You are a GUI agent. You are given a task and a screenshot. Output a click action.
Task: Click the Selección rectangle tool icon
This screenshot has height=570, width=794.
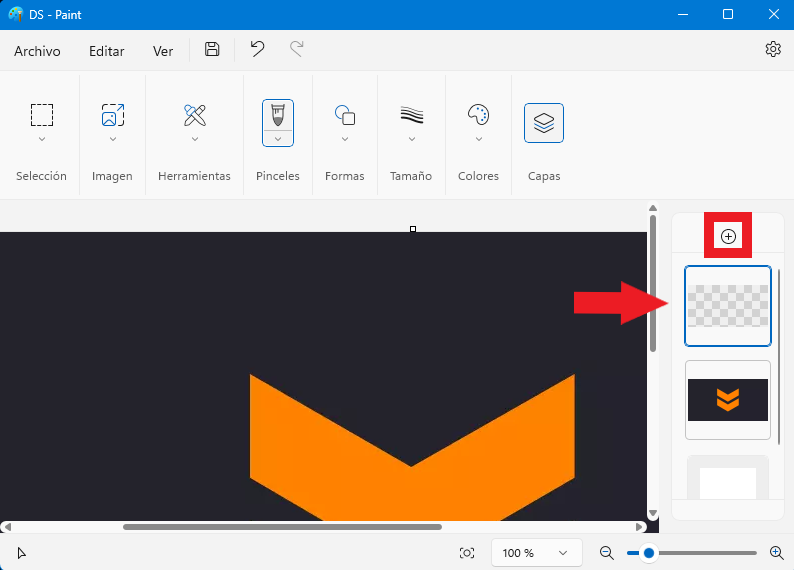click(42, 115)
